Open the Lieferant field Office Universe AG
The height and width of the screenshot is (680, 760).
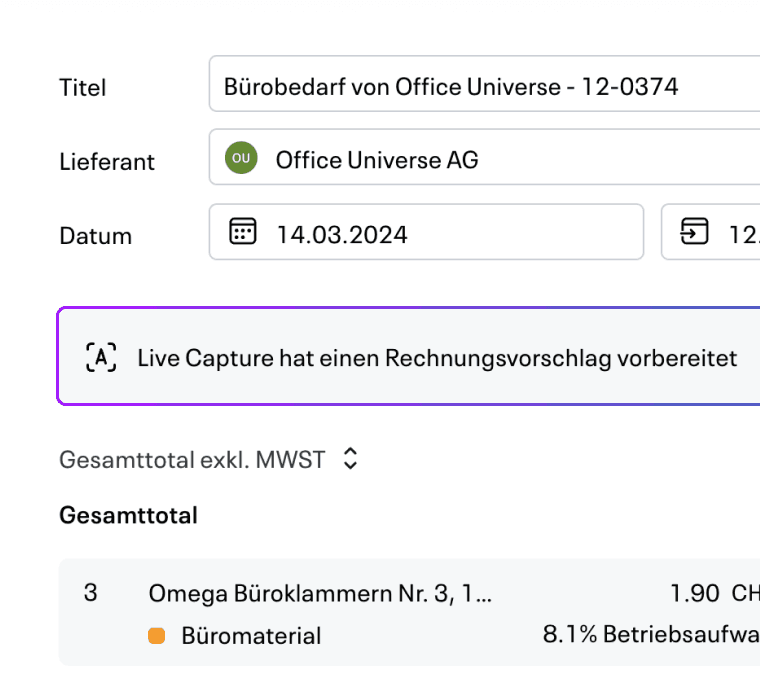485,157
